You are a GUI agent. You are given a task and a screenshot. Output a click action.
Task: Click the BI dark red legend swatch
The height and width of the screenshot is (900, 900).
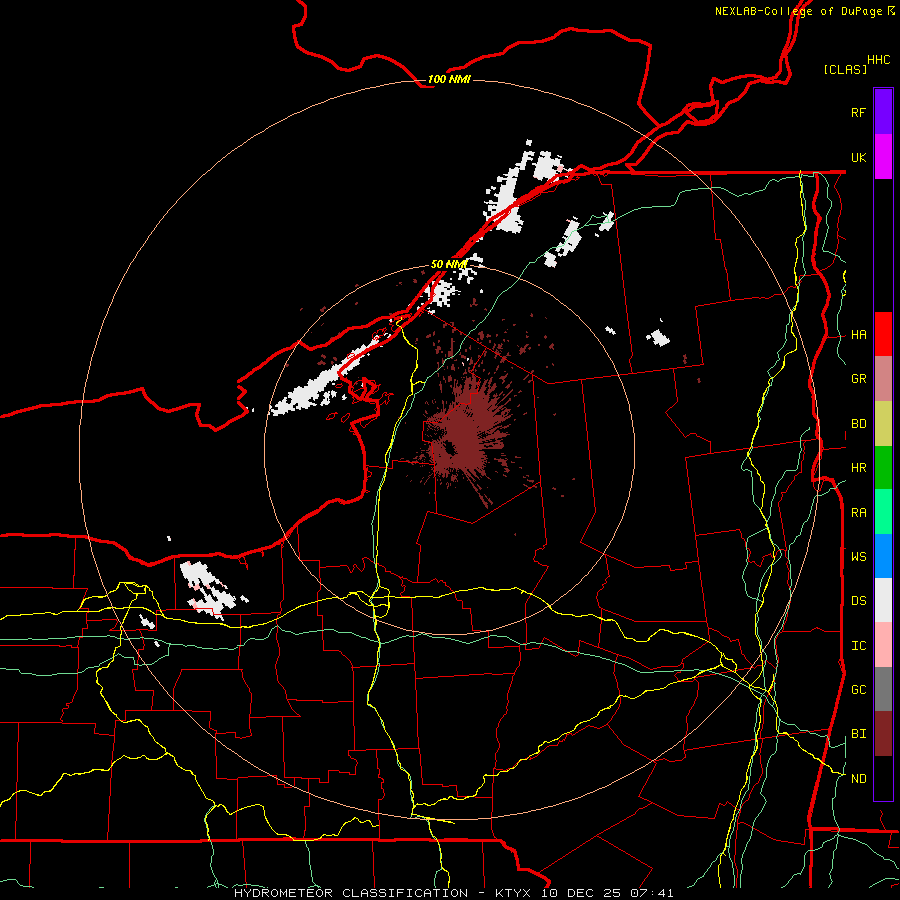point(883,734)
